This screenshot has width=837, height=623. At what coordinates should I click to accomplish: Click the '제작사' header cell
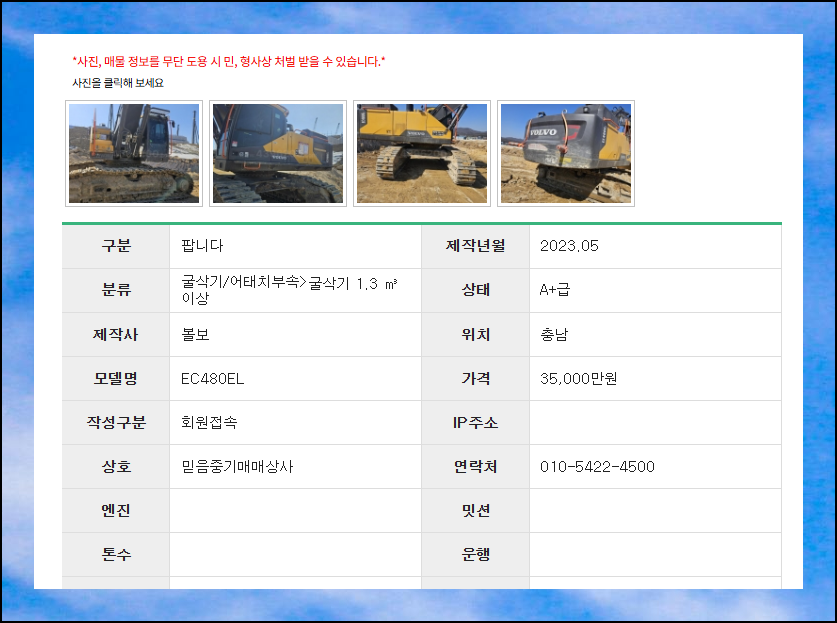116,335
